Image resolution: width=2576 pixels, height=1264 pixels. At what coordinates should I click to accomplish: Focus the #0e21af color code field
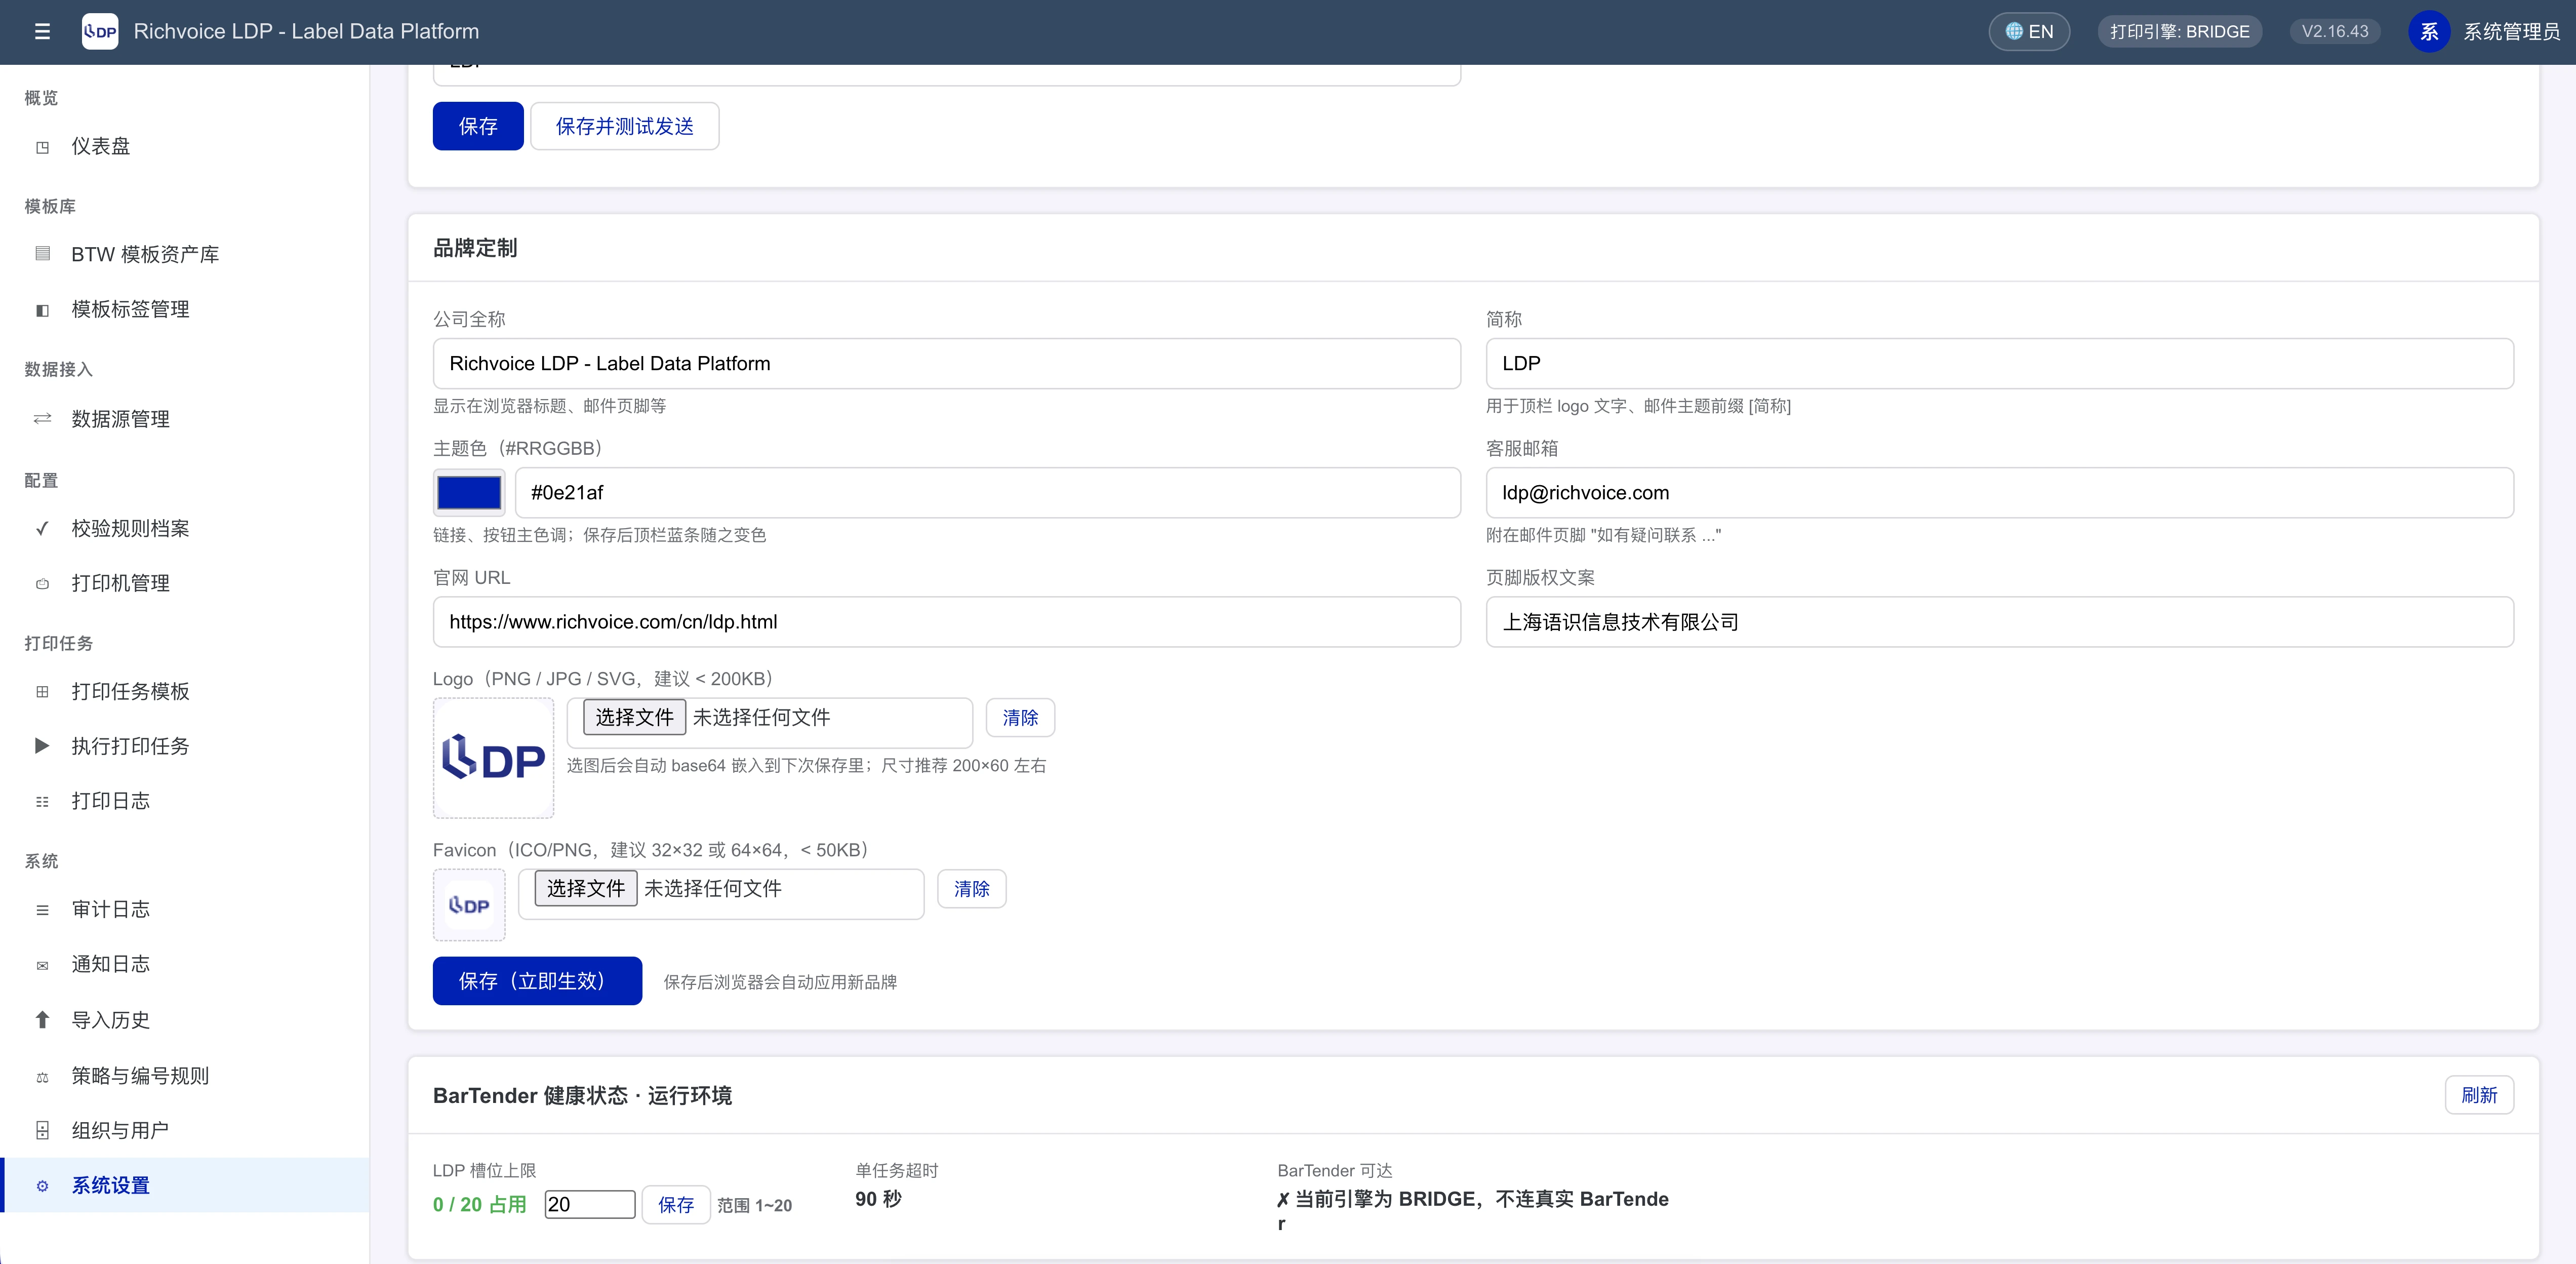tap(988, 493)
